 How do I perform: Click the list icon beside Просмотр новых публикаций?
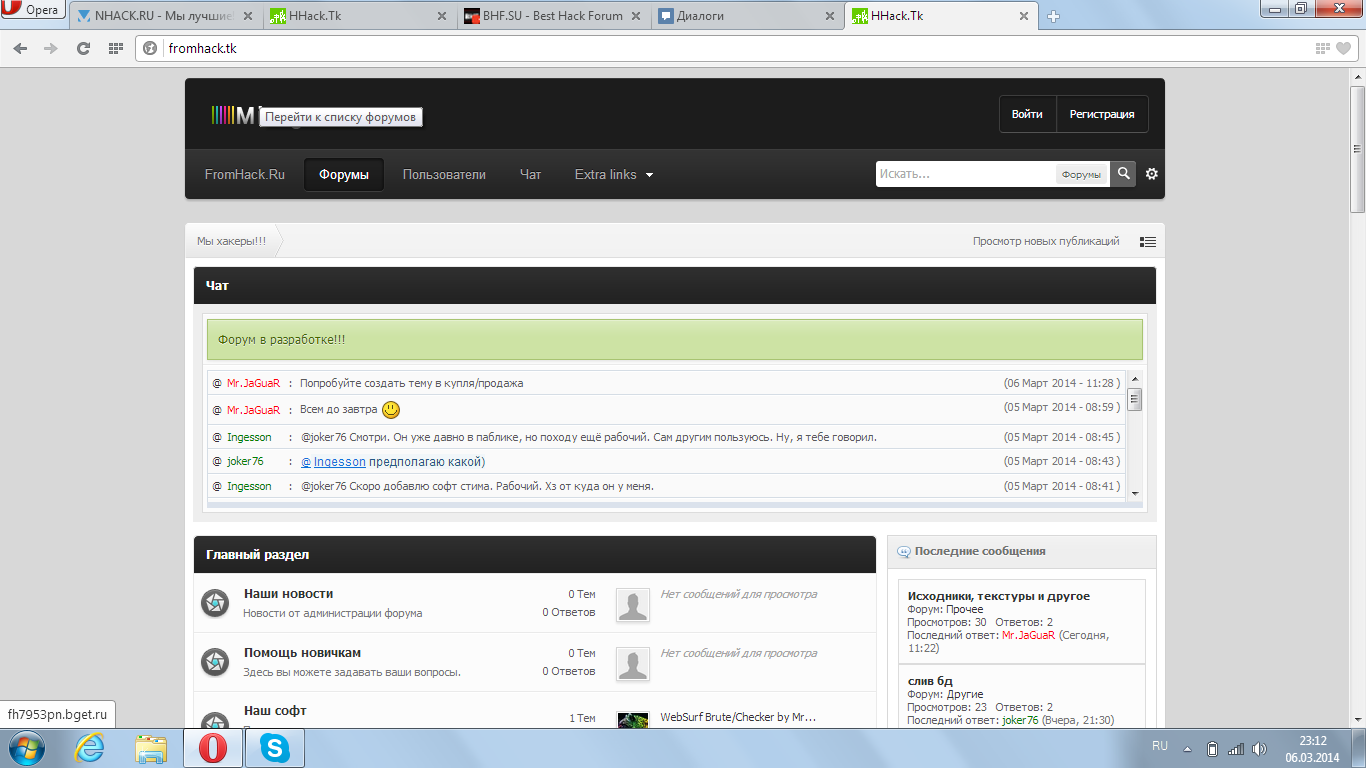point(1148,242)
